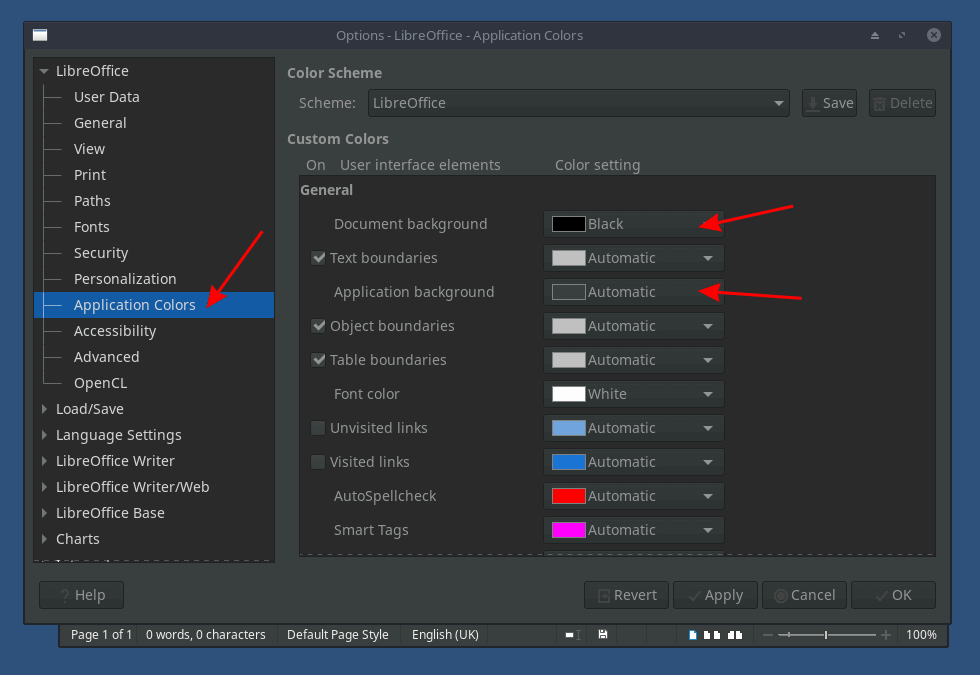Expand the LibreOffice Writer section

pyautogui.click(x=44, y=460)
